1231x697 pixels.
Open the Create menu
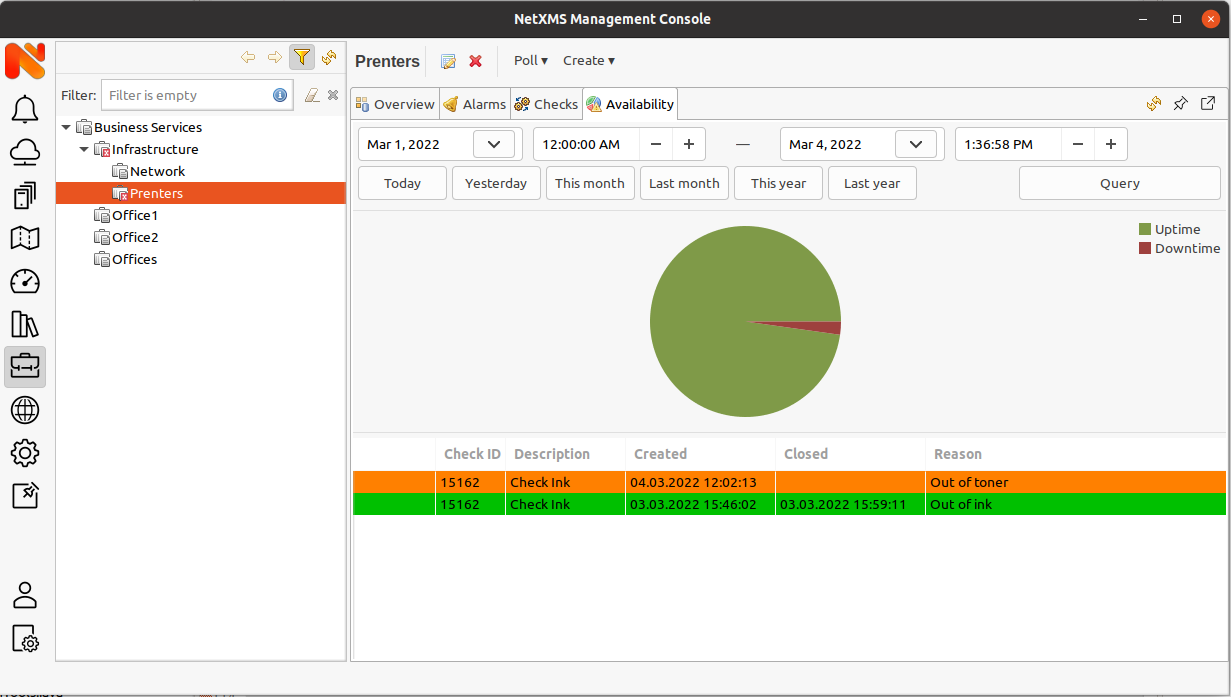click(589, 61)
